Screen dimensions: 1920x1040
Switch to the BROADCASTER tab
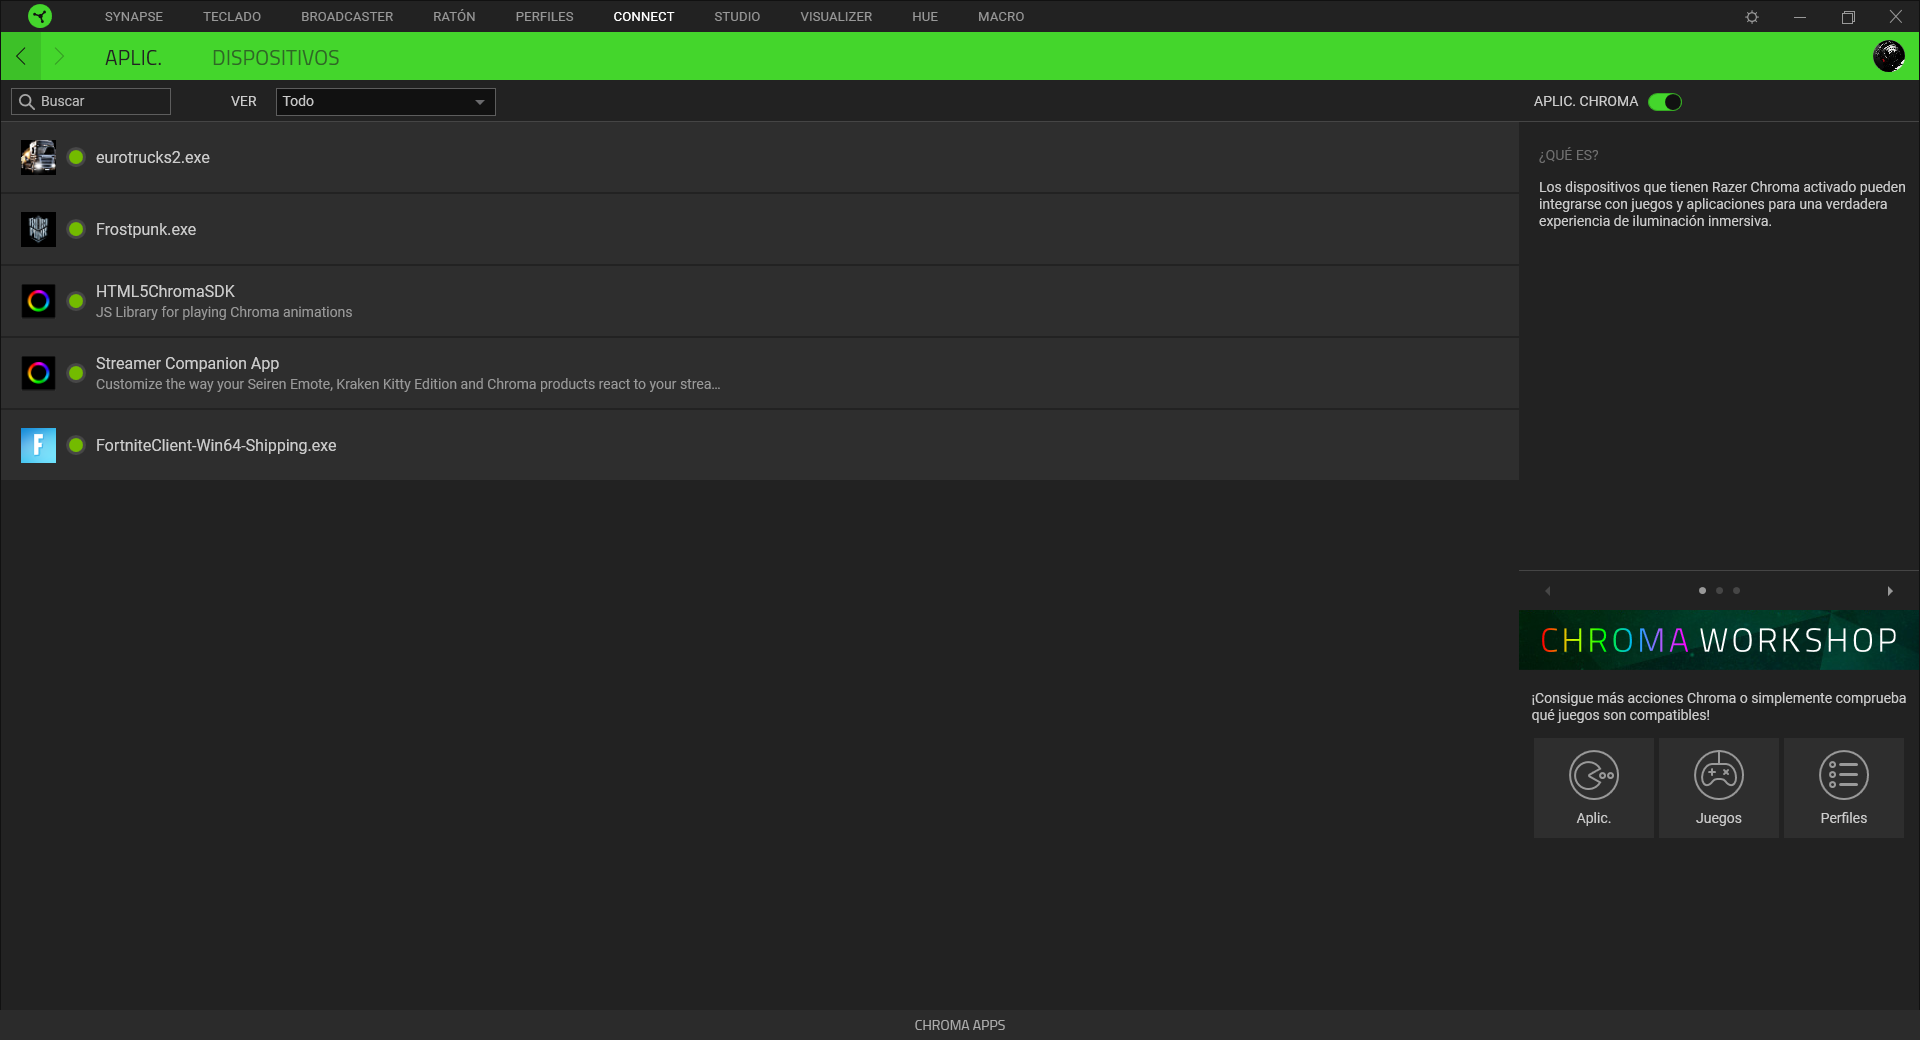coord(347,17)
